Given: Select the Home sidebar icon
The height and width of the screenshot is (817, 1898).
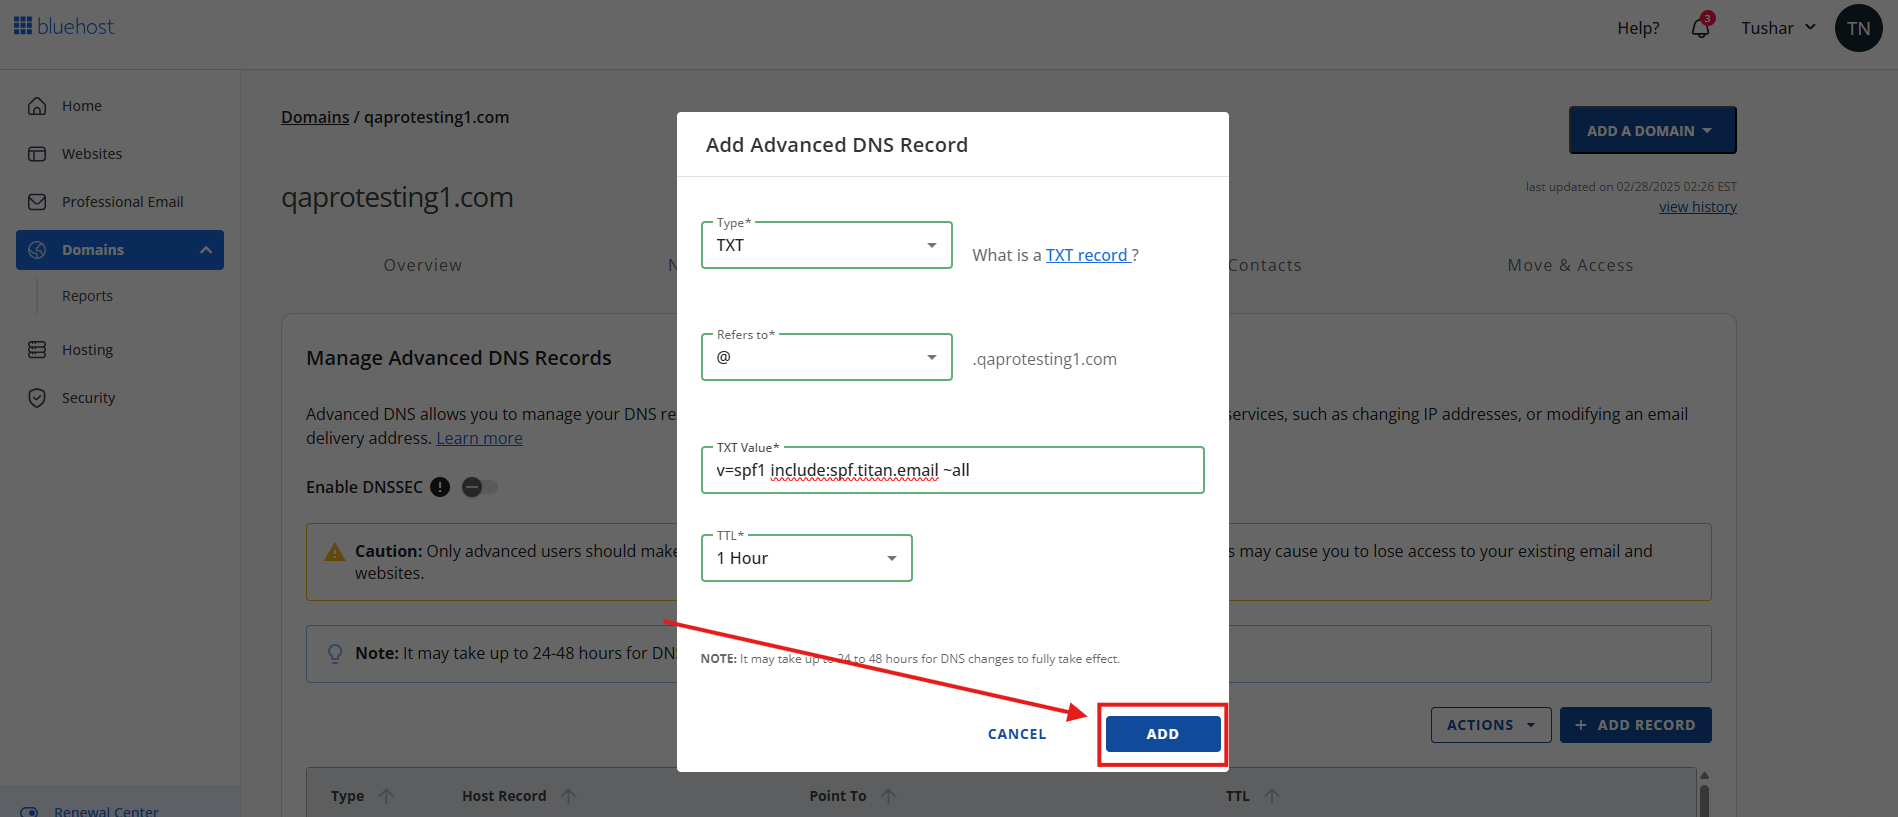Looking at the screenshot, I should pyautogui.click(x=36, y=105).
